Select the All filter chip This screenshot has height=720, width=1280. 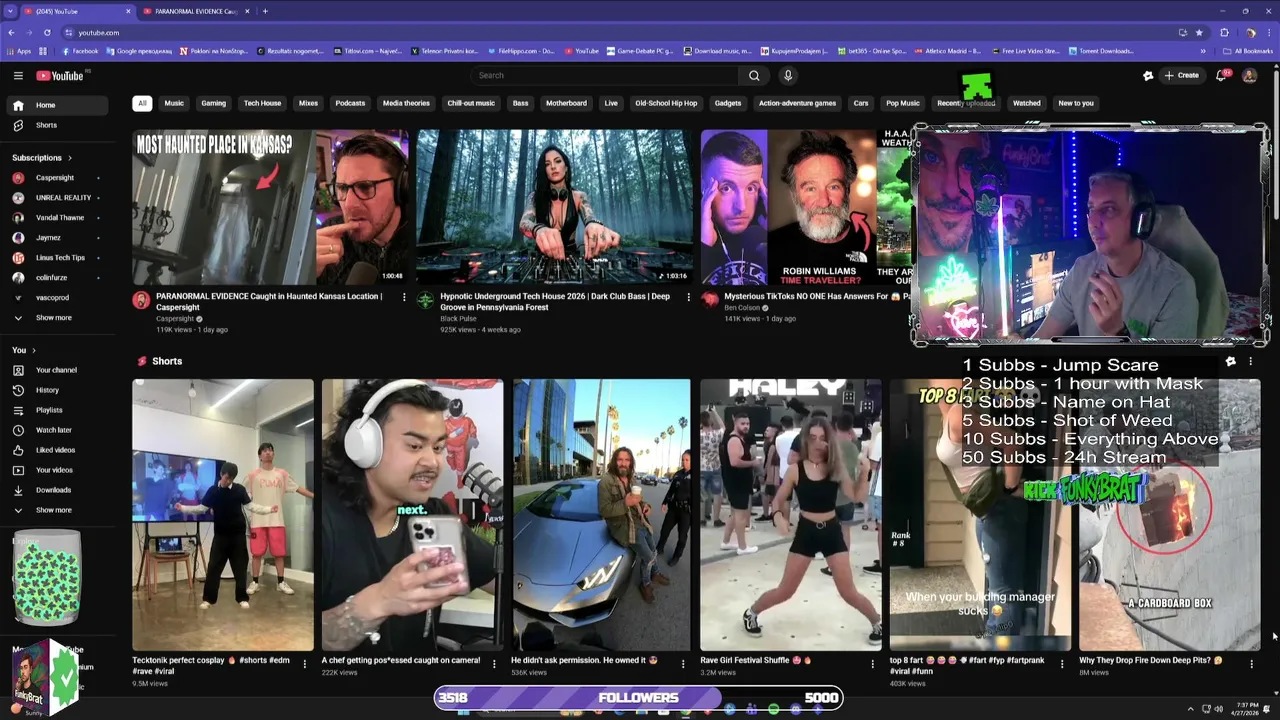[x=142, y=103]
